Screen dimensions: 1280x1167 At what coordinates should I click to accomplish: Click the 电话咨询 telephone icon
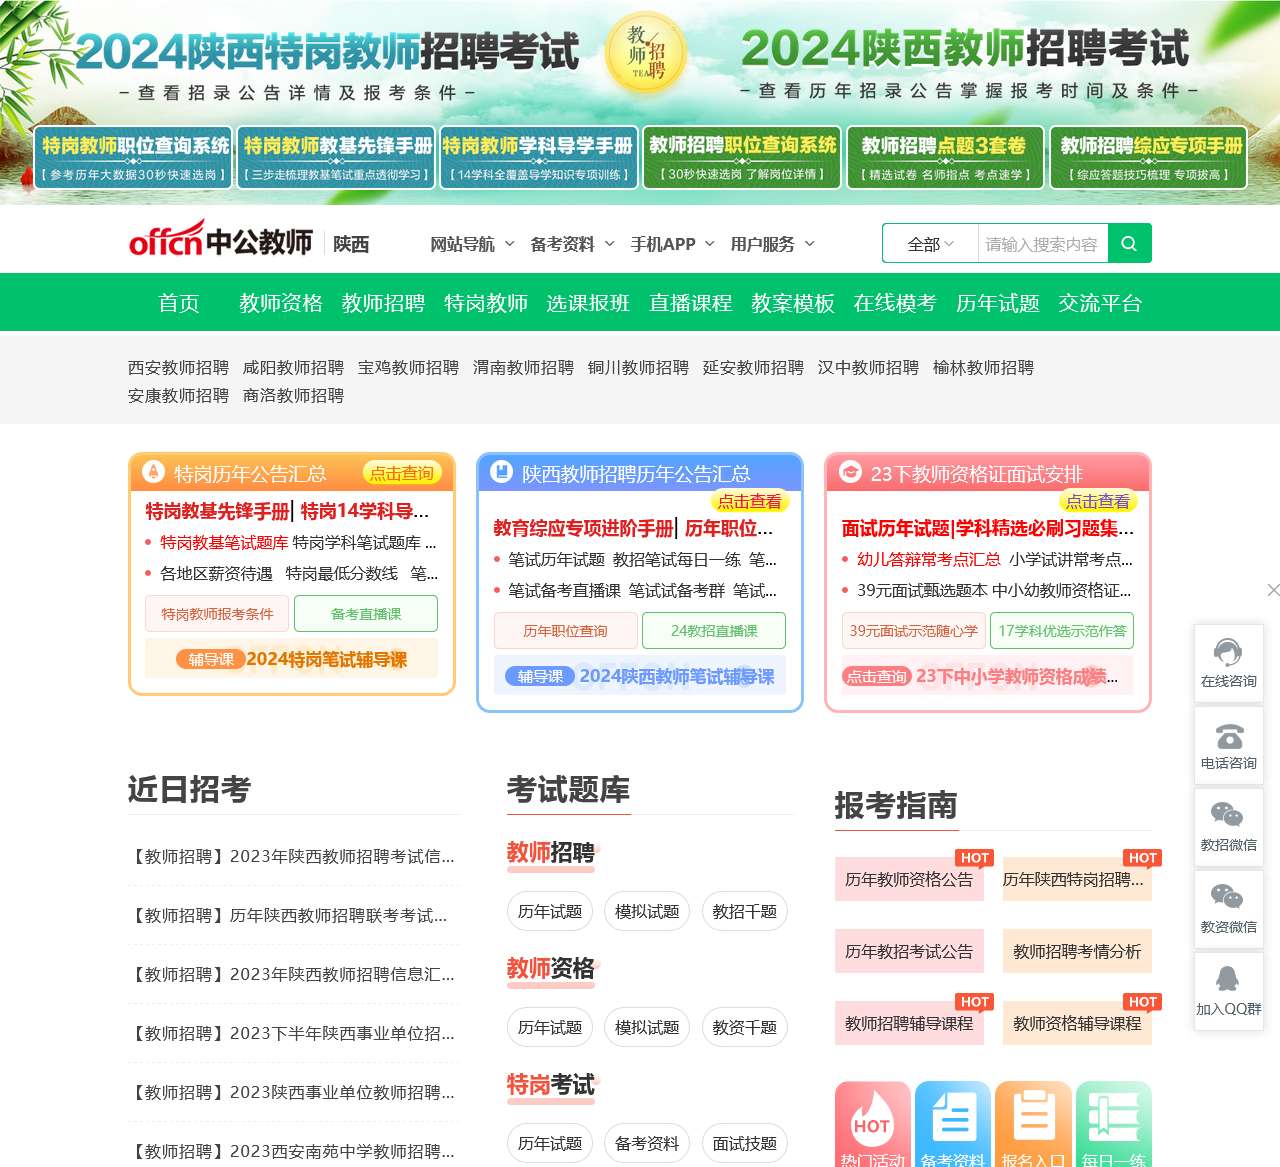click(x=1228, y=737)
